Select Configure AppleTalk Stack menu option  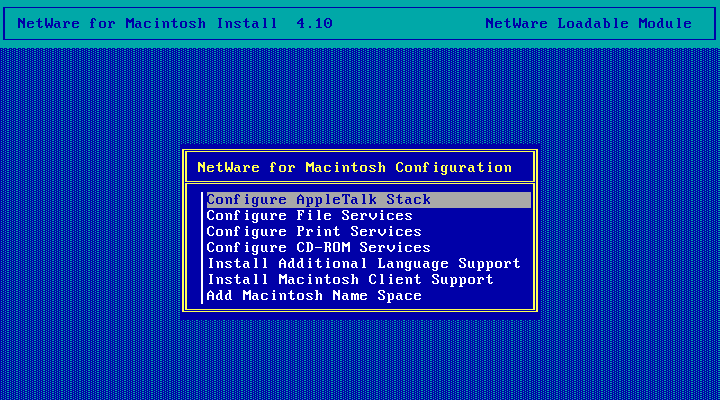coord(369,200)
